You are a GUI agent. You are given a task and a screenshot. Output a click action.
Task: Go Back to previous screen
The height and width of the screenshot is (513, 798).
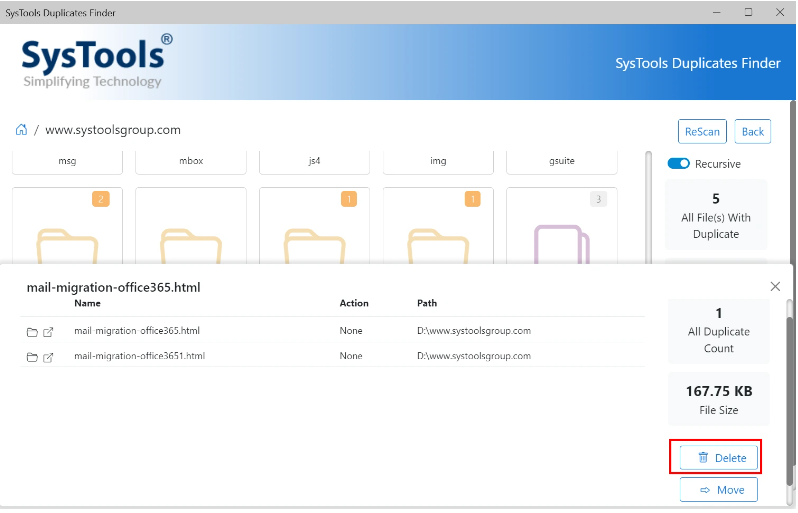[x=753, y=132]
